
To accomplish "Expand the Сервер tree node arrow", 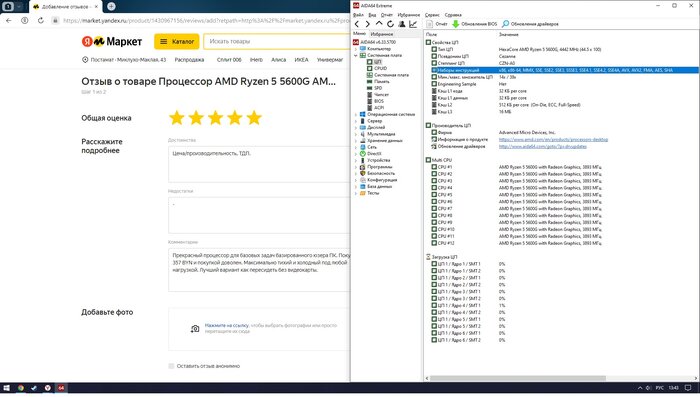I will pos(356,121).
